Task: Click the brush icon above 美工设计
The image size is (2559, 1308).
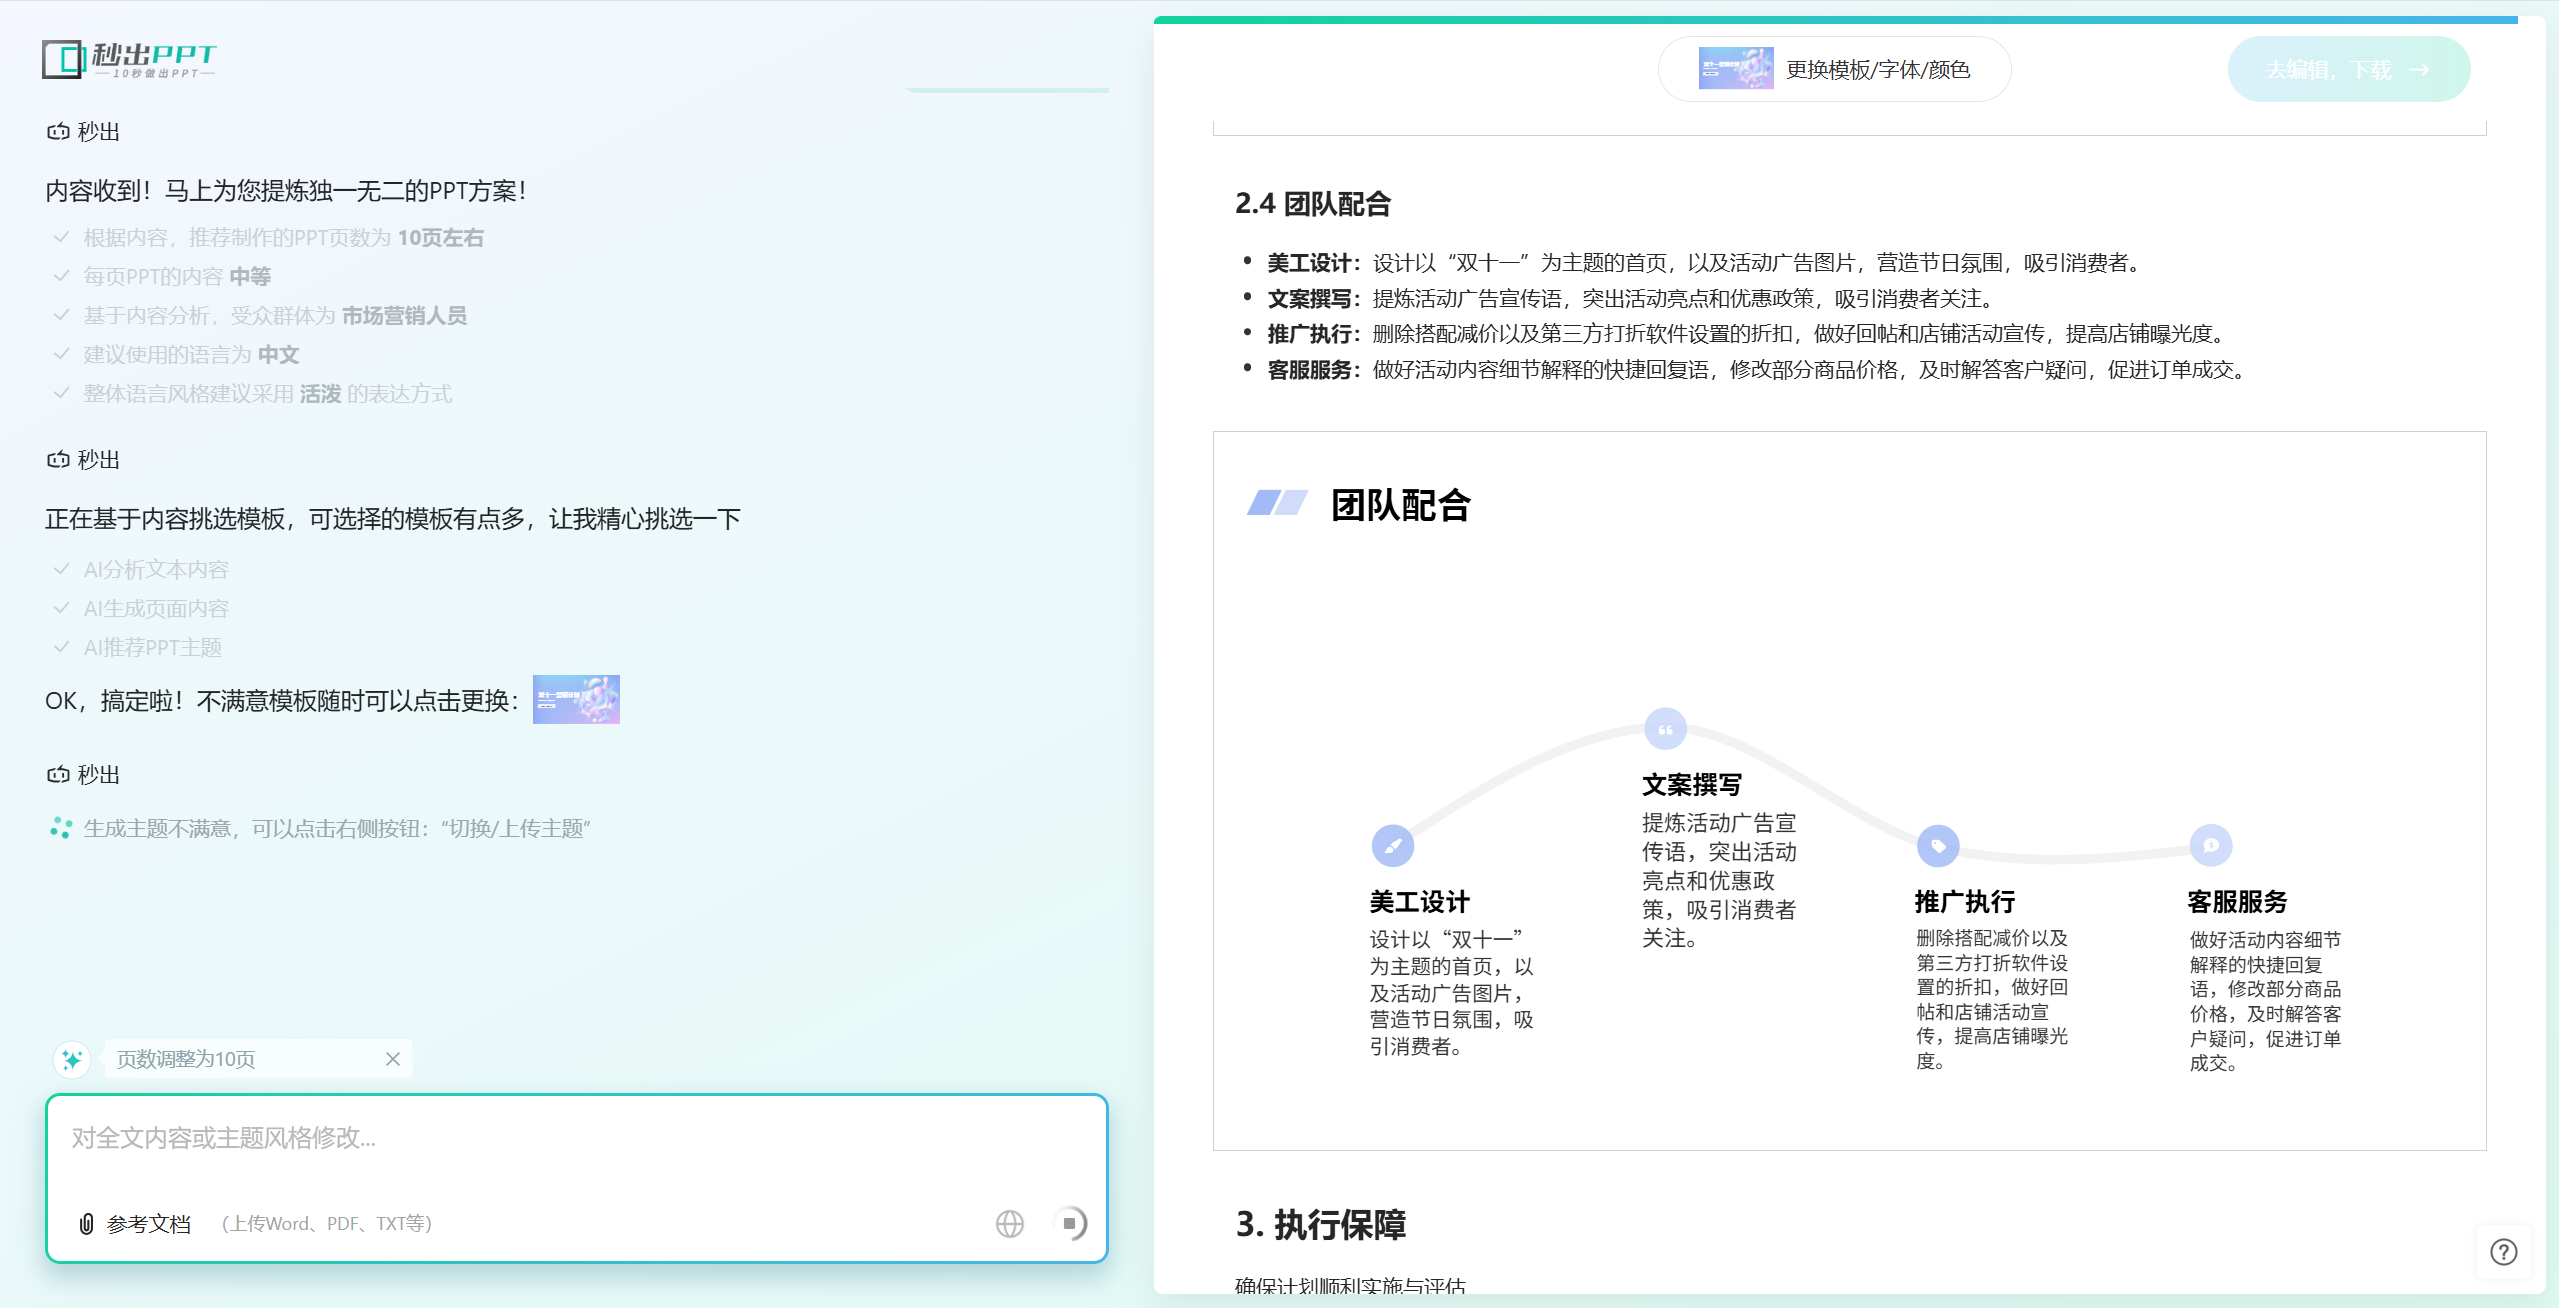Action: coord(1392,846)
